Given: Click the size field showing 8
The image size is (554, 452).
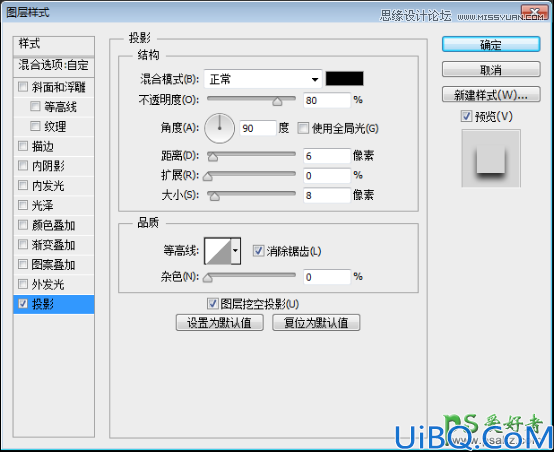Looking at the screenshot, I should [327, 195].
